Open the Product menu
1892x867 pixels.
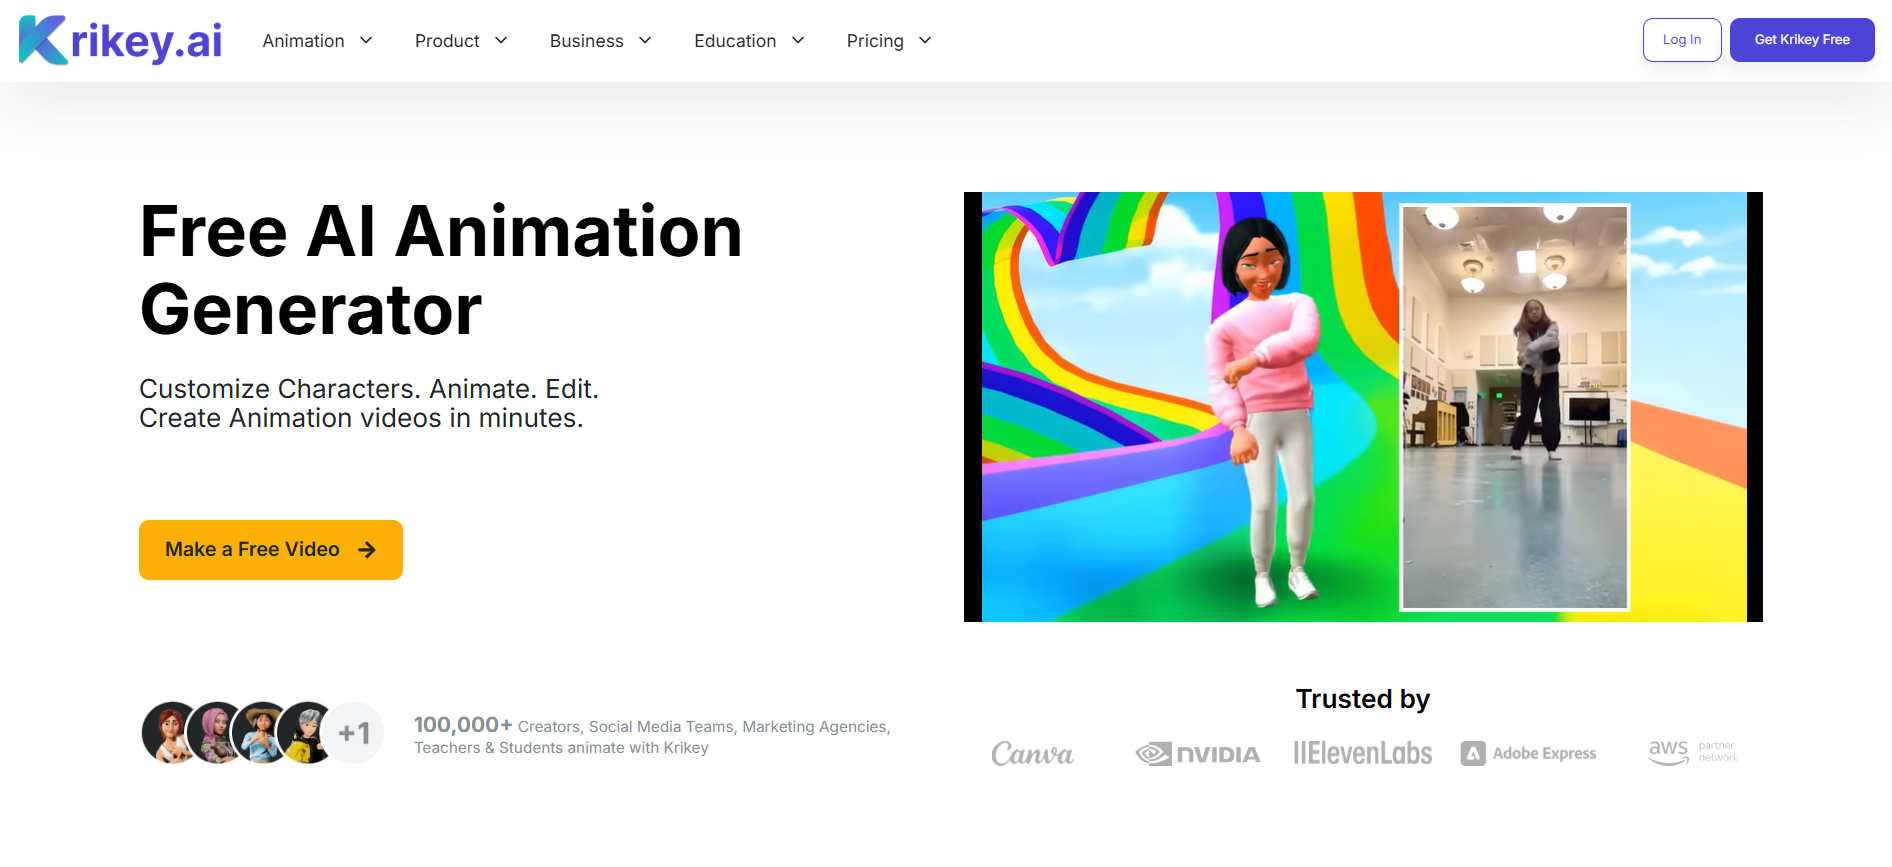coord(447,41)
